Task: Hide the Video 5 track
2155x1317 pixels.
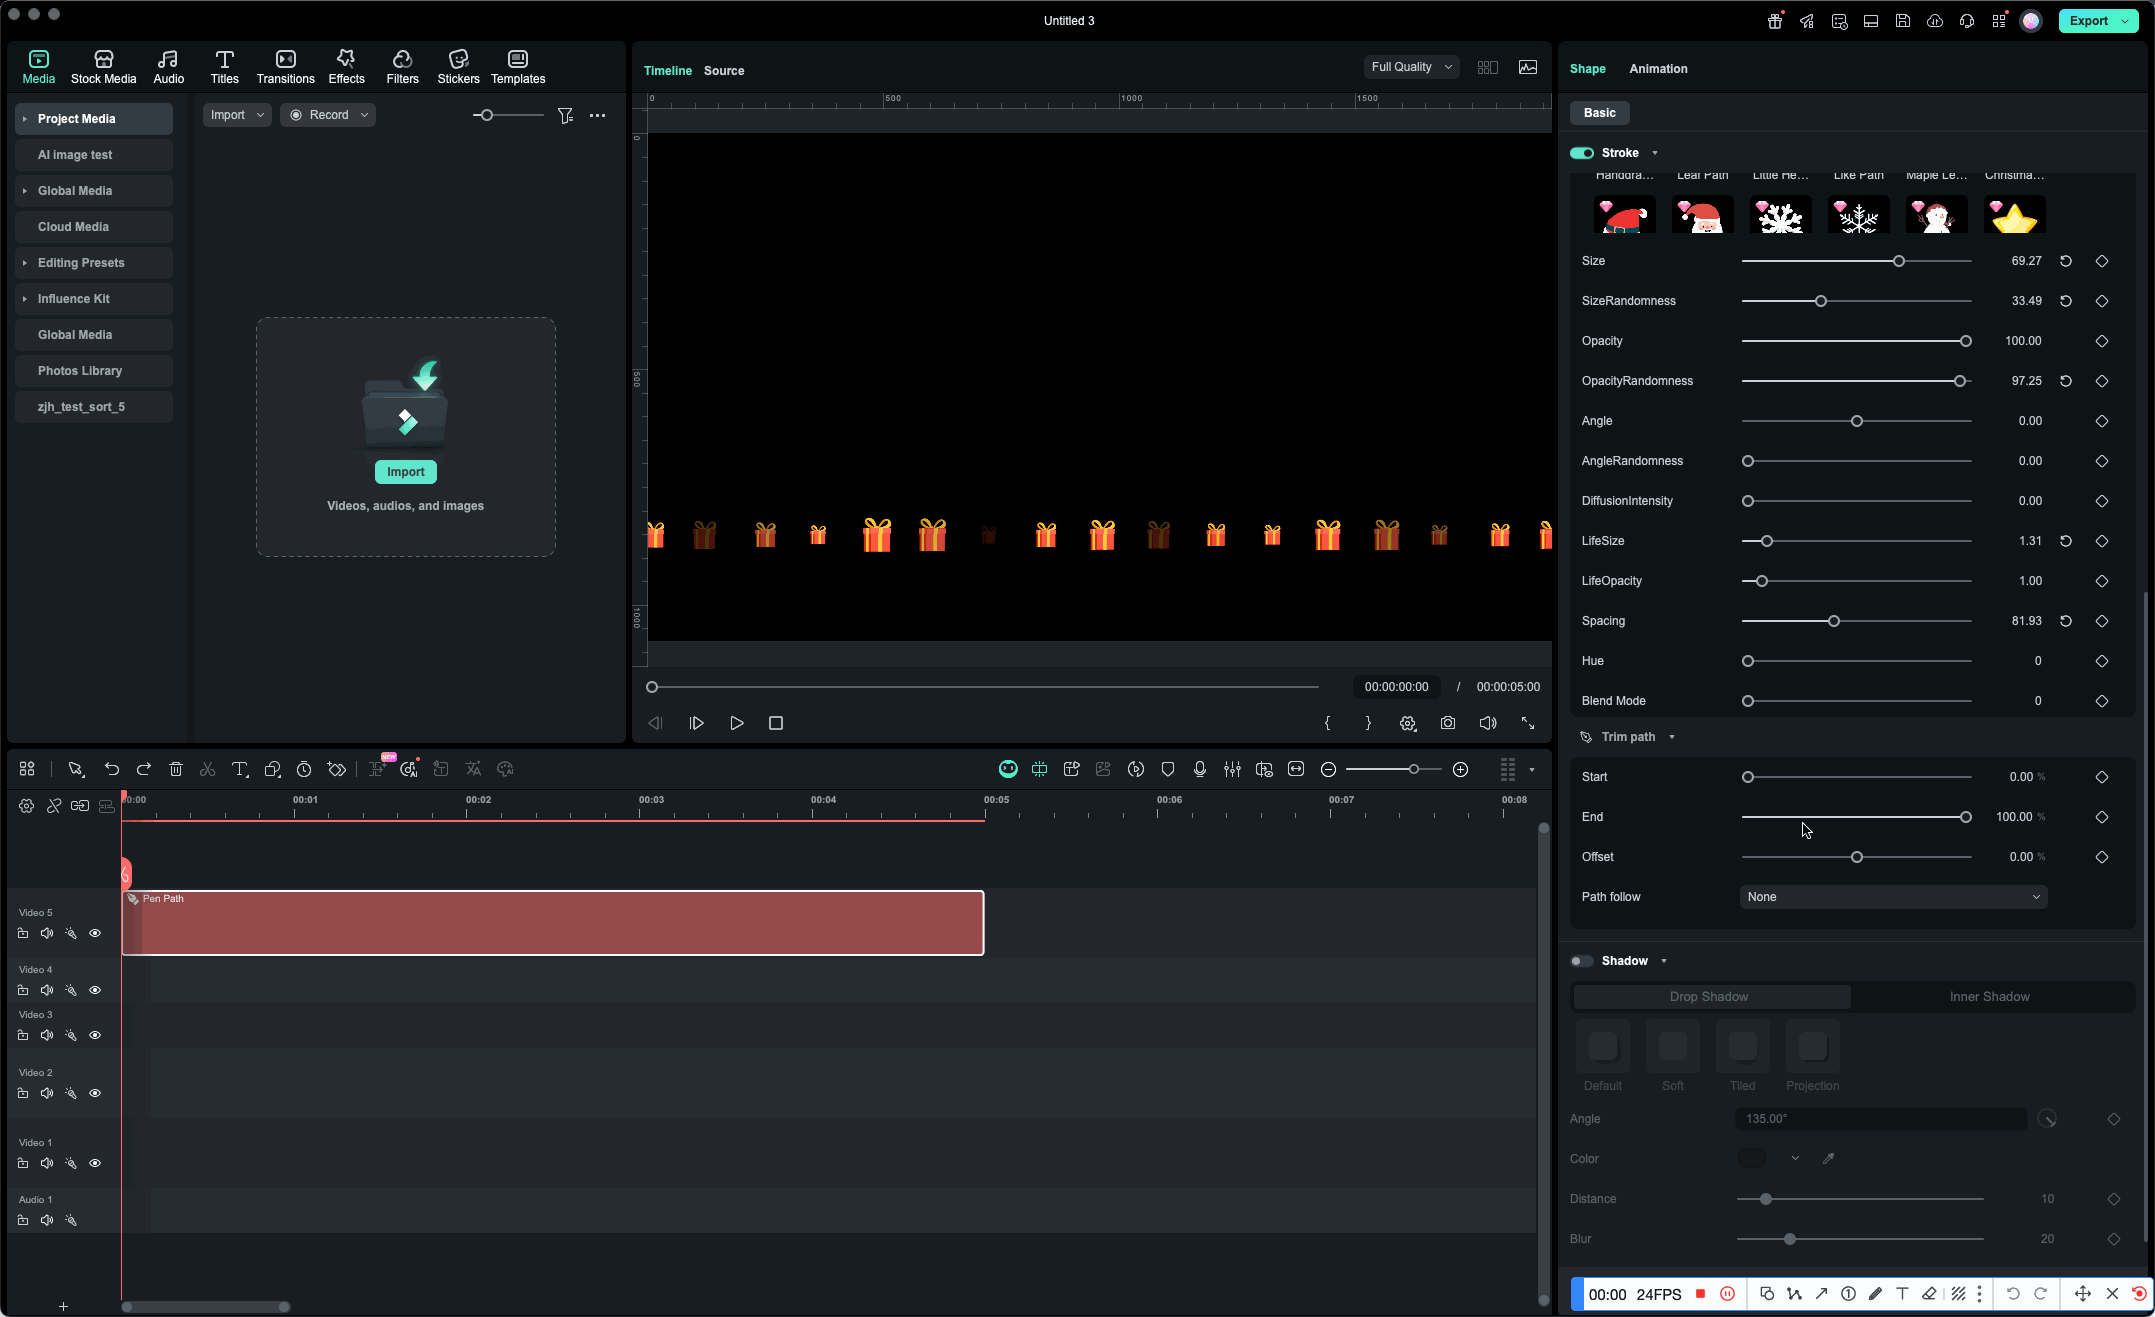Action: point(95,933)
